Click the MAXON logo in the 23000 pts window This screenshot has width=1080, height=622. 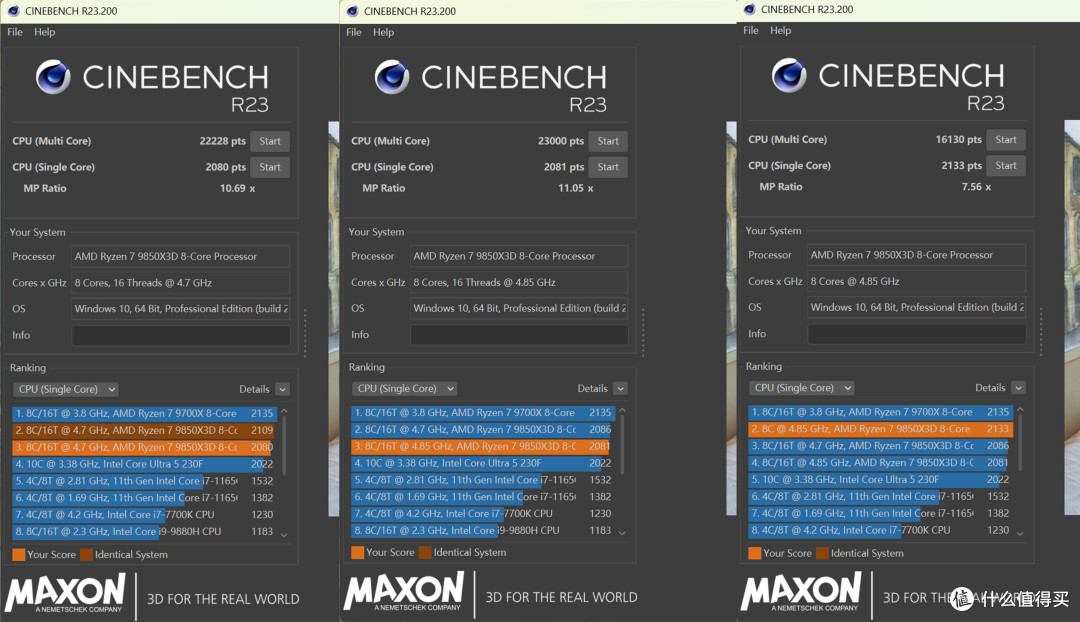click(404, 592)
